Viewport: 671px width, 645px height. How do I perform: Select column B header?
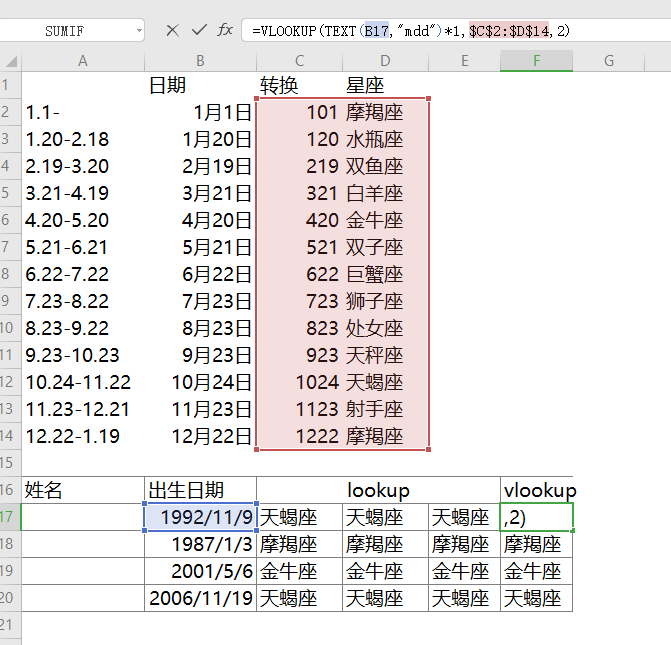click(x=200, y=61)
